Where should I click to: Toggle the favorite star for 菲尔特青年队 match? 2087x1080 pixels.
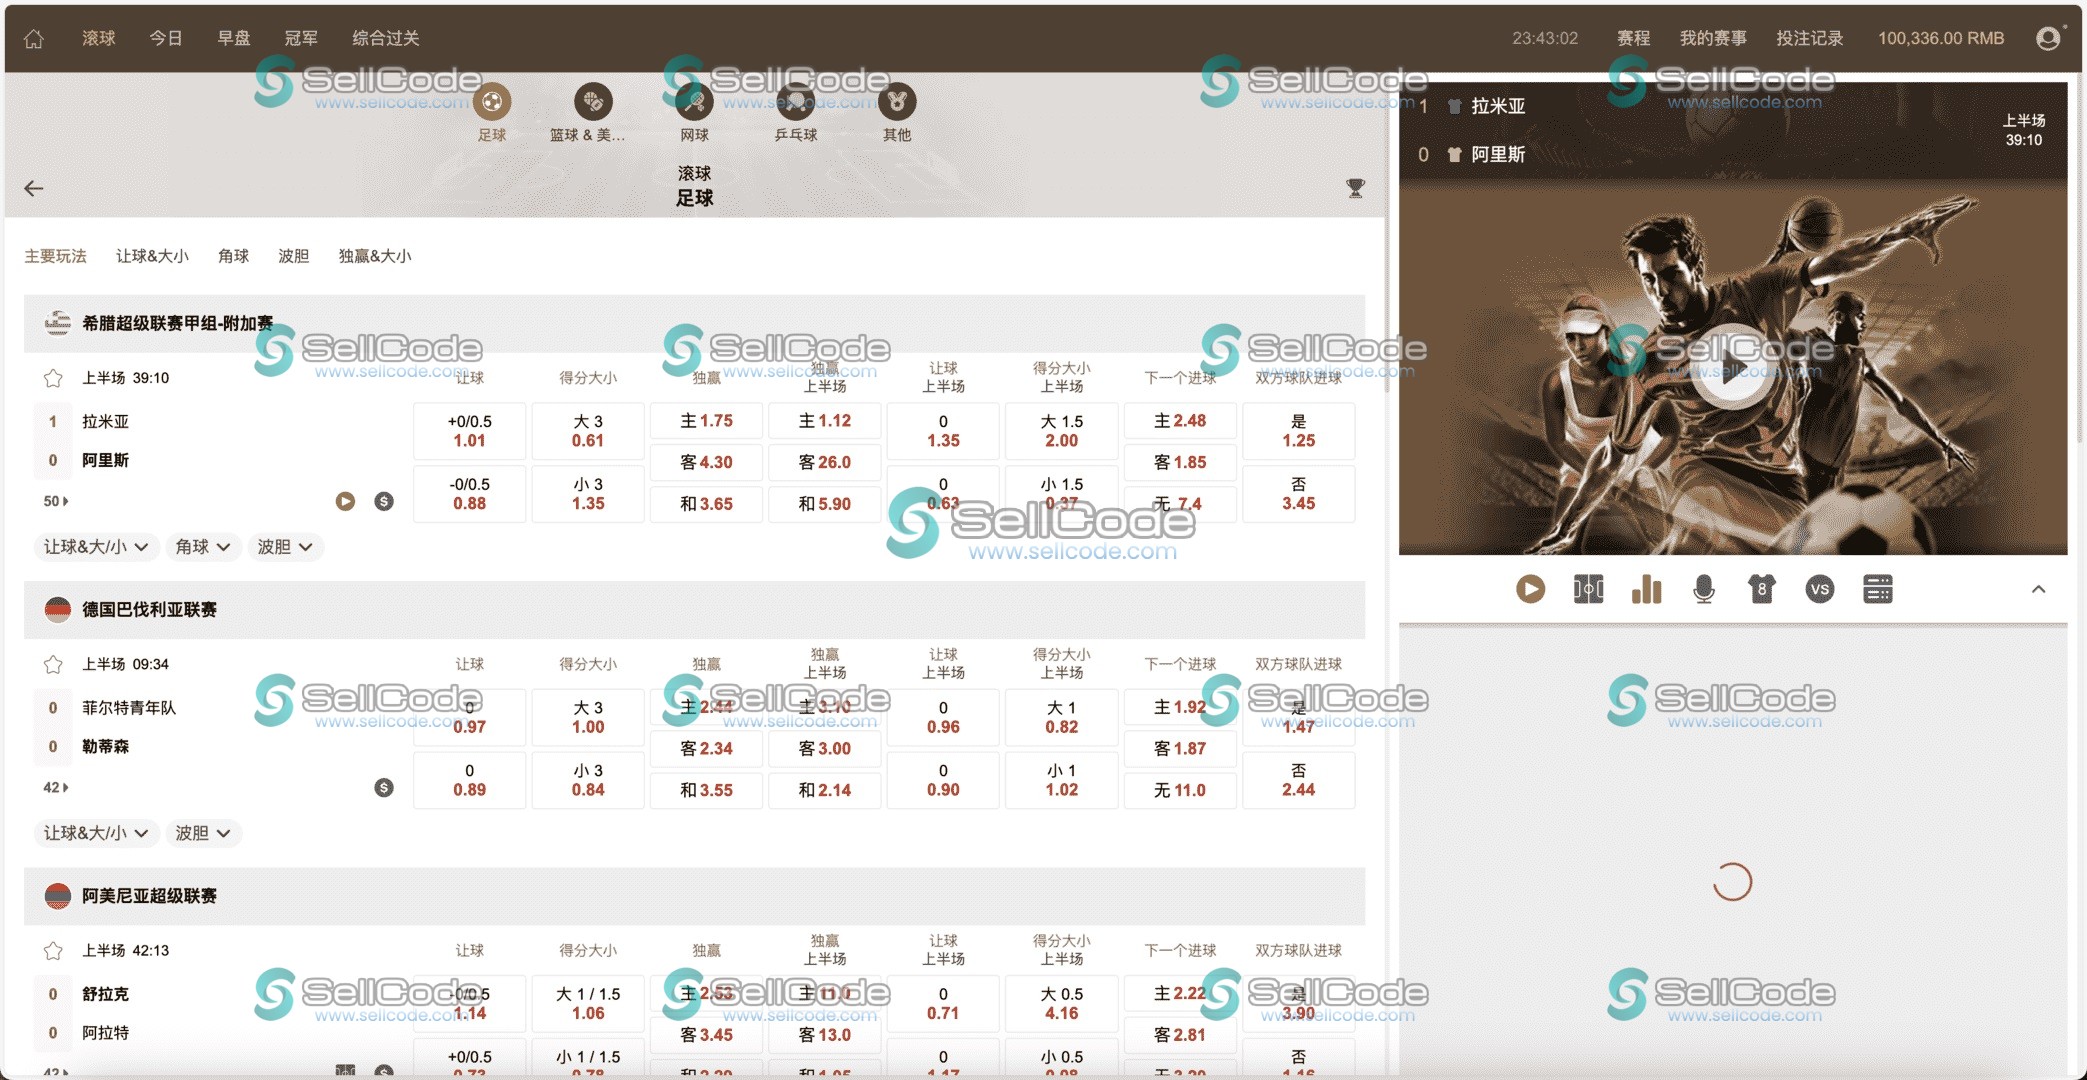52,664
